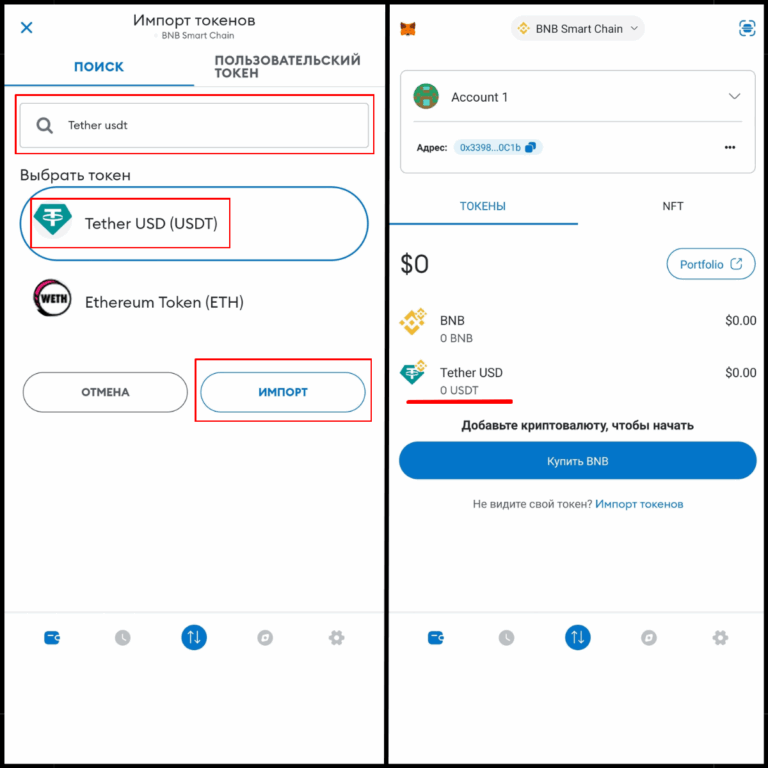Open account options three-dot menu
The height and width of the screenshot is (768, 768).
pyautogui.click(x=730, y=147)
